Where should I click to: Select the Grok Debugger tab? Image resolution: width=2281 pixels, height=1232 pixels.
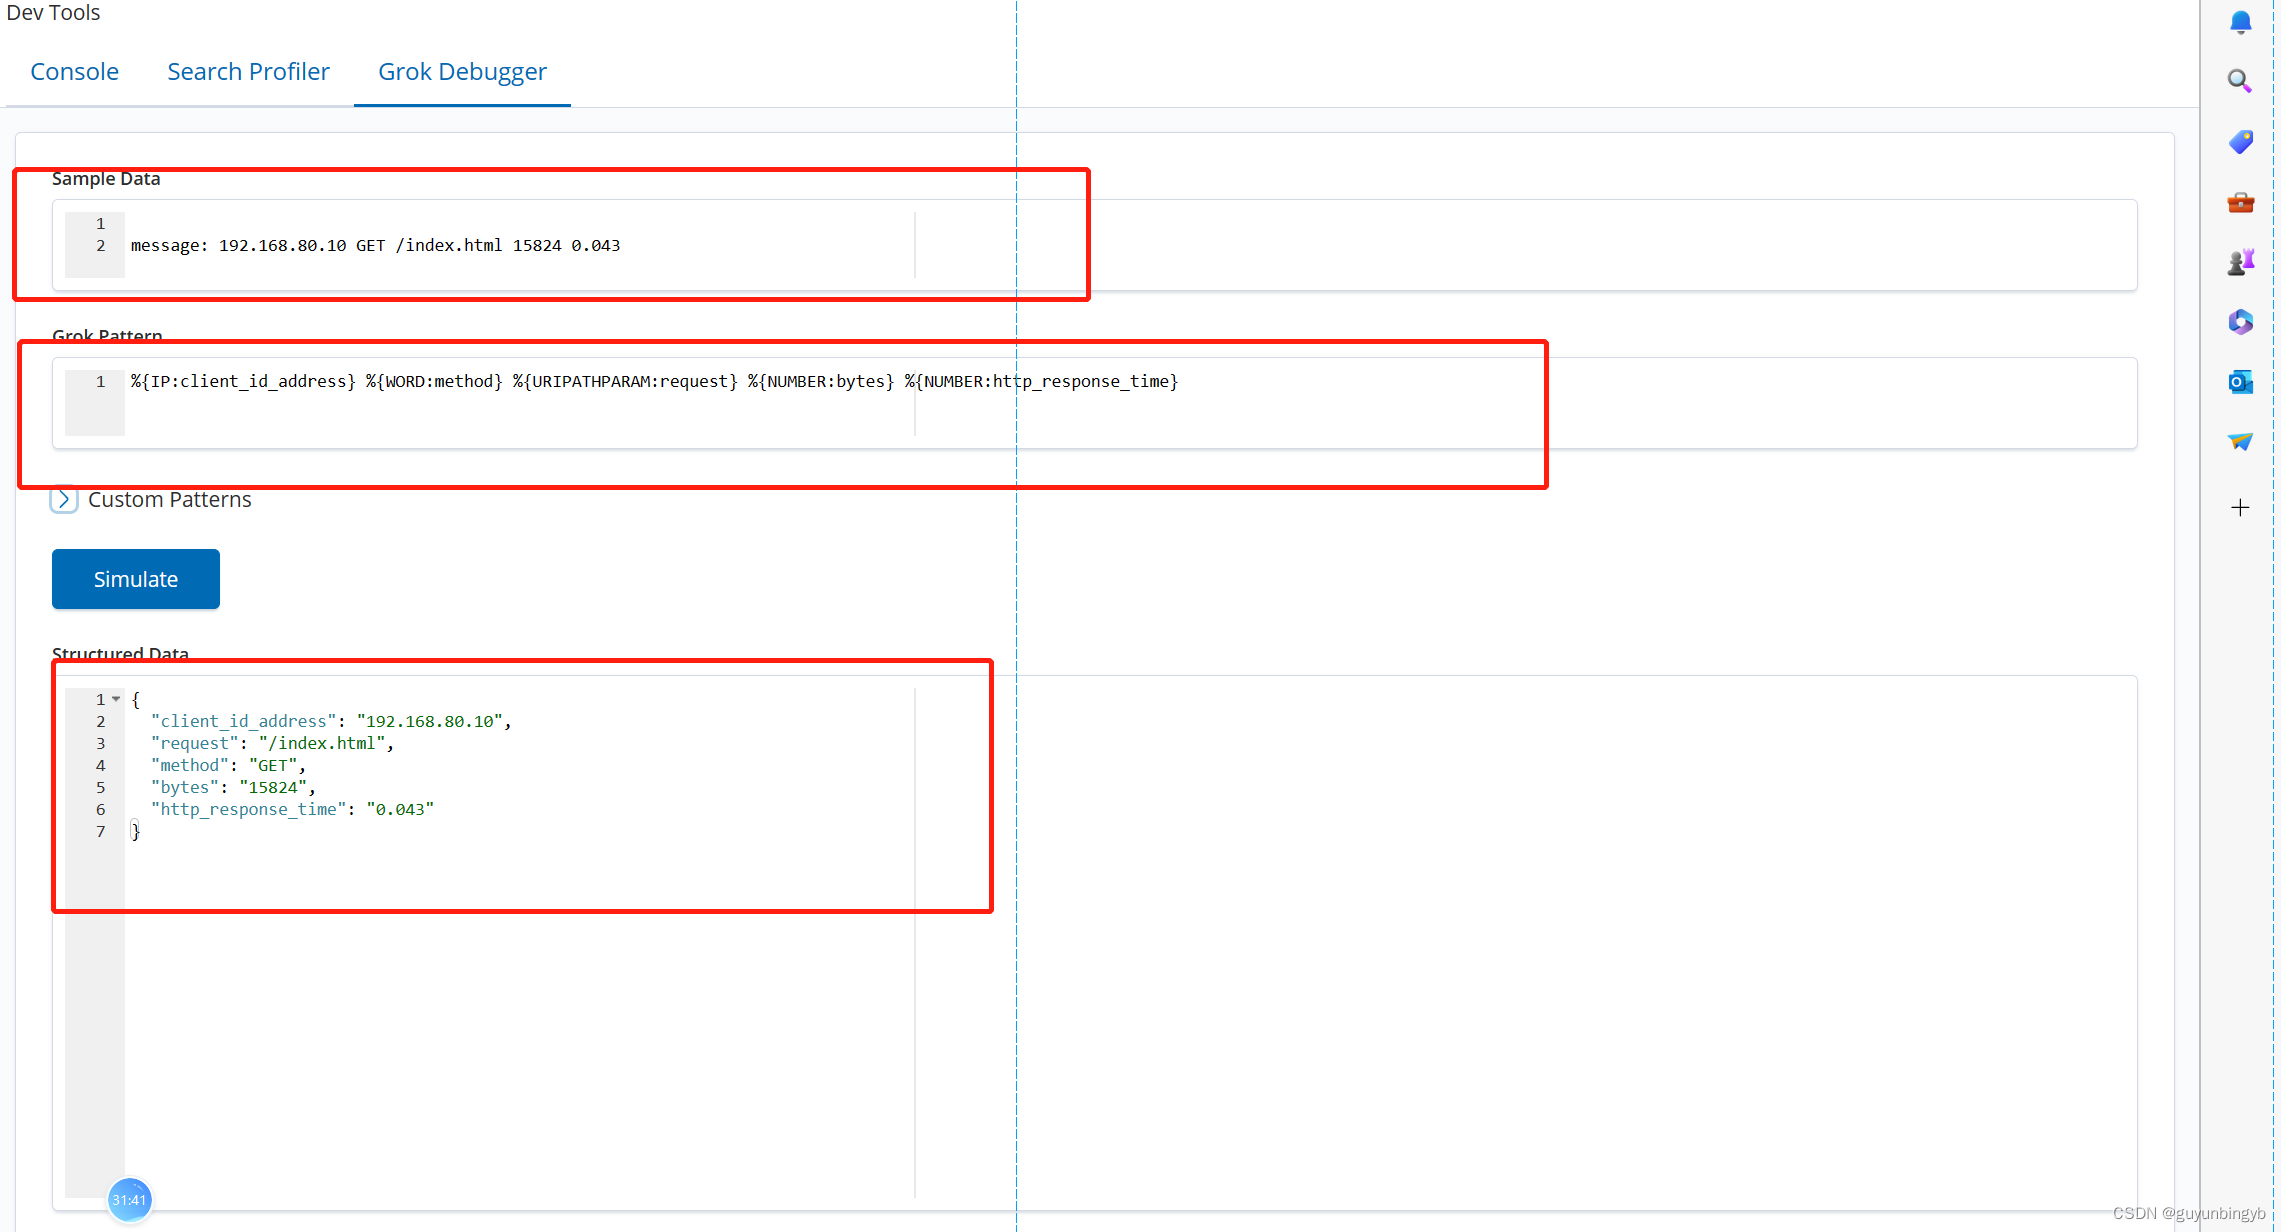pyautogui.click(x=462, y=72)
